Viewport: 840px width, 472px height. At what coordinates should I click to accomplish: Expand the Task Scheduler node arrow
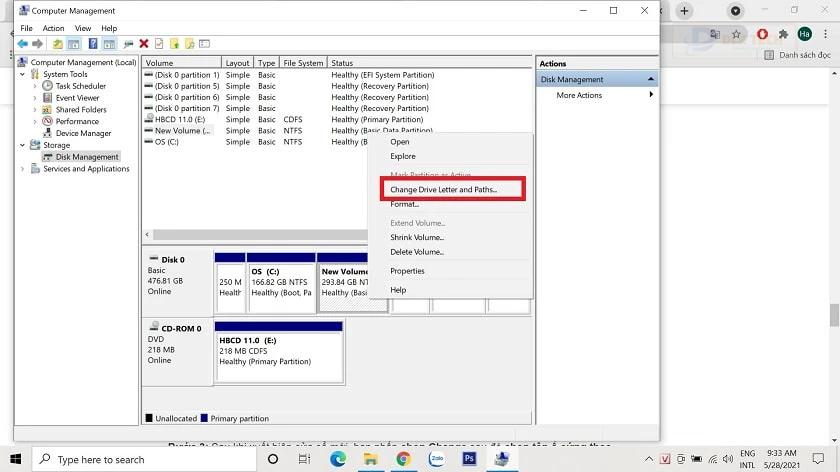[35, 86]
